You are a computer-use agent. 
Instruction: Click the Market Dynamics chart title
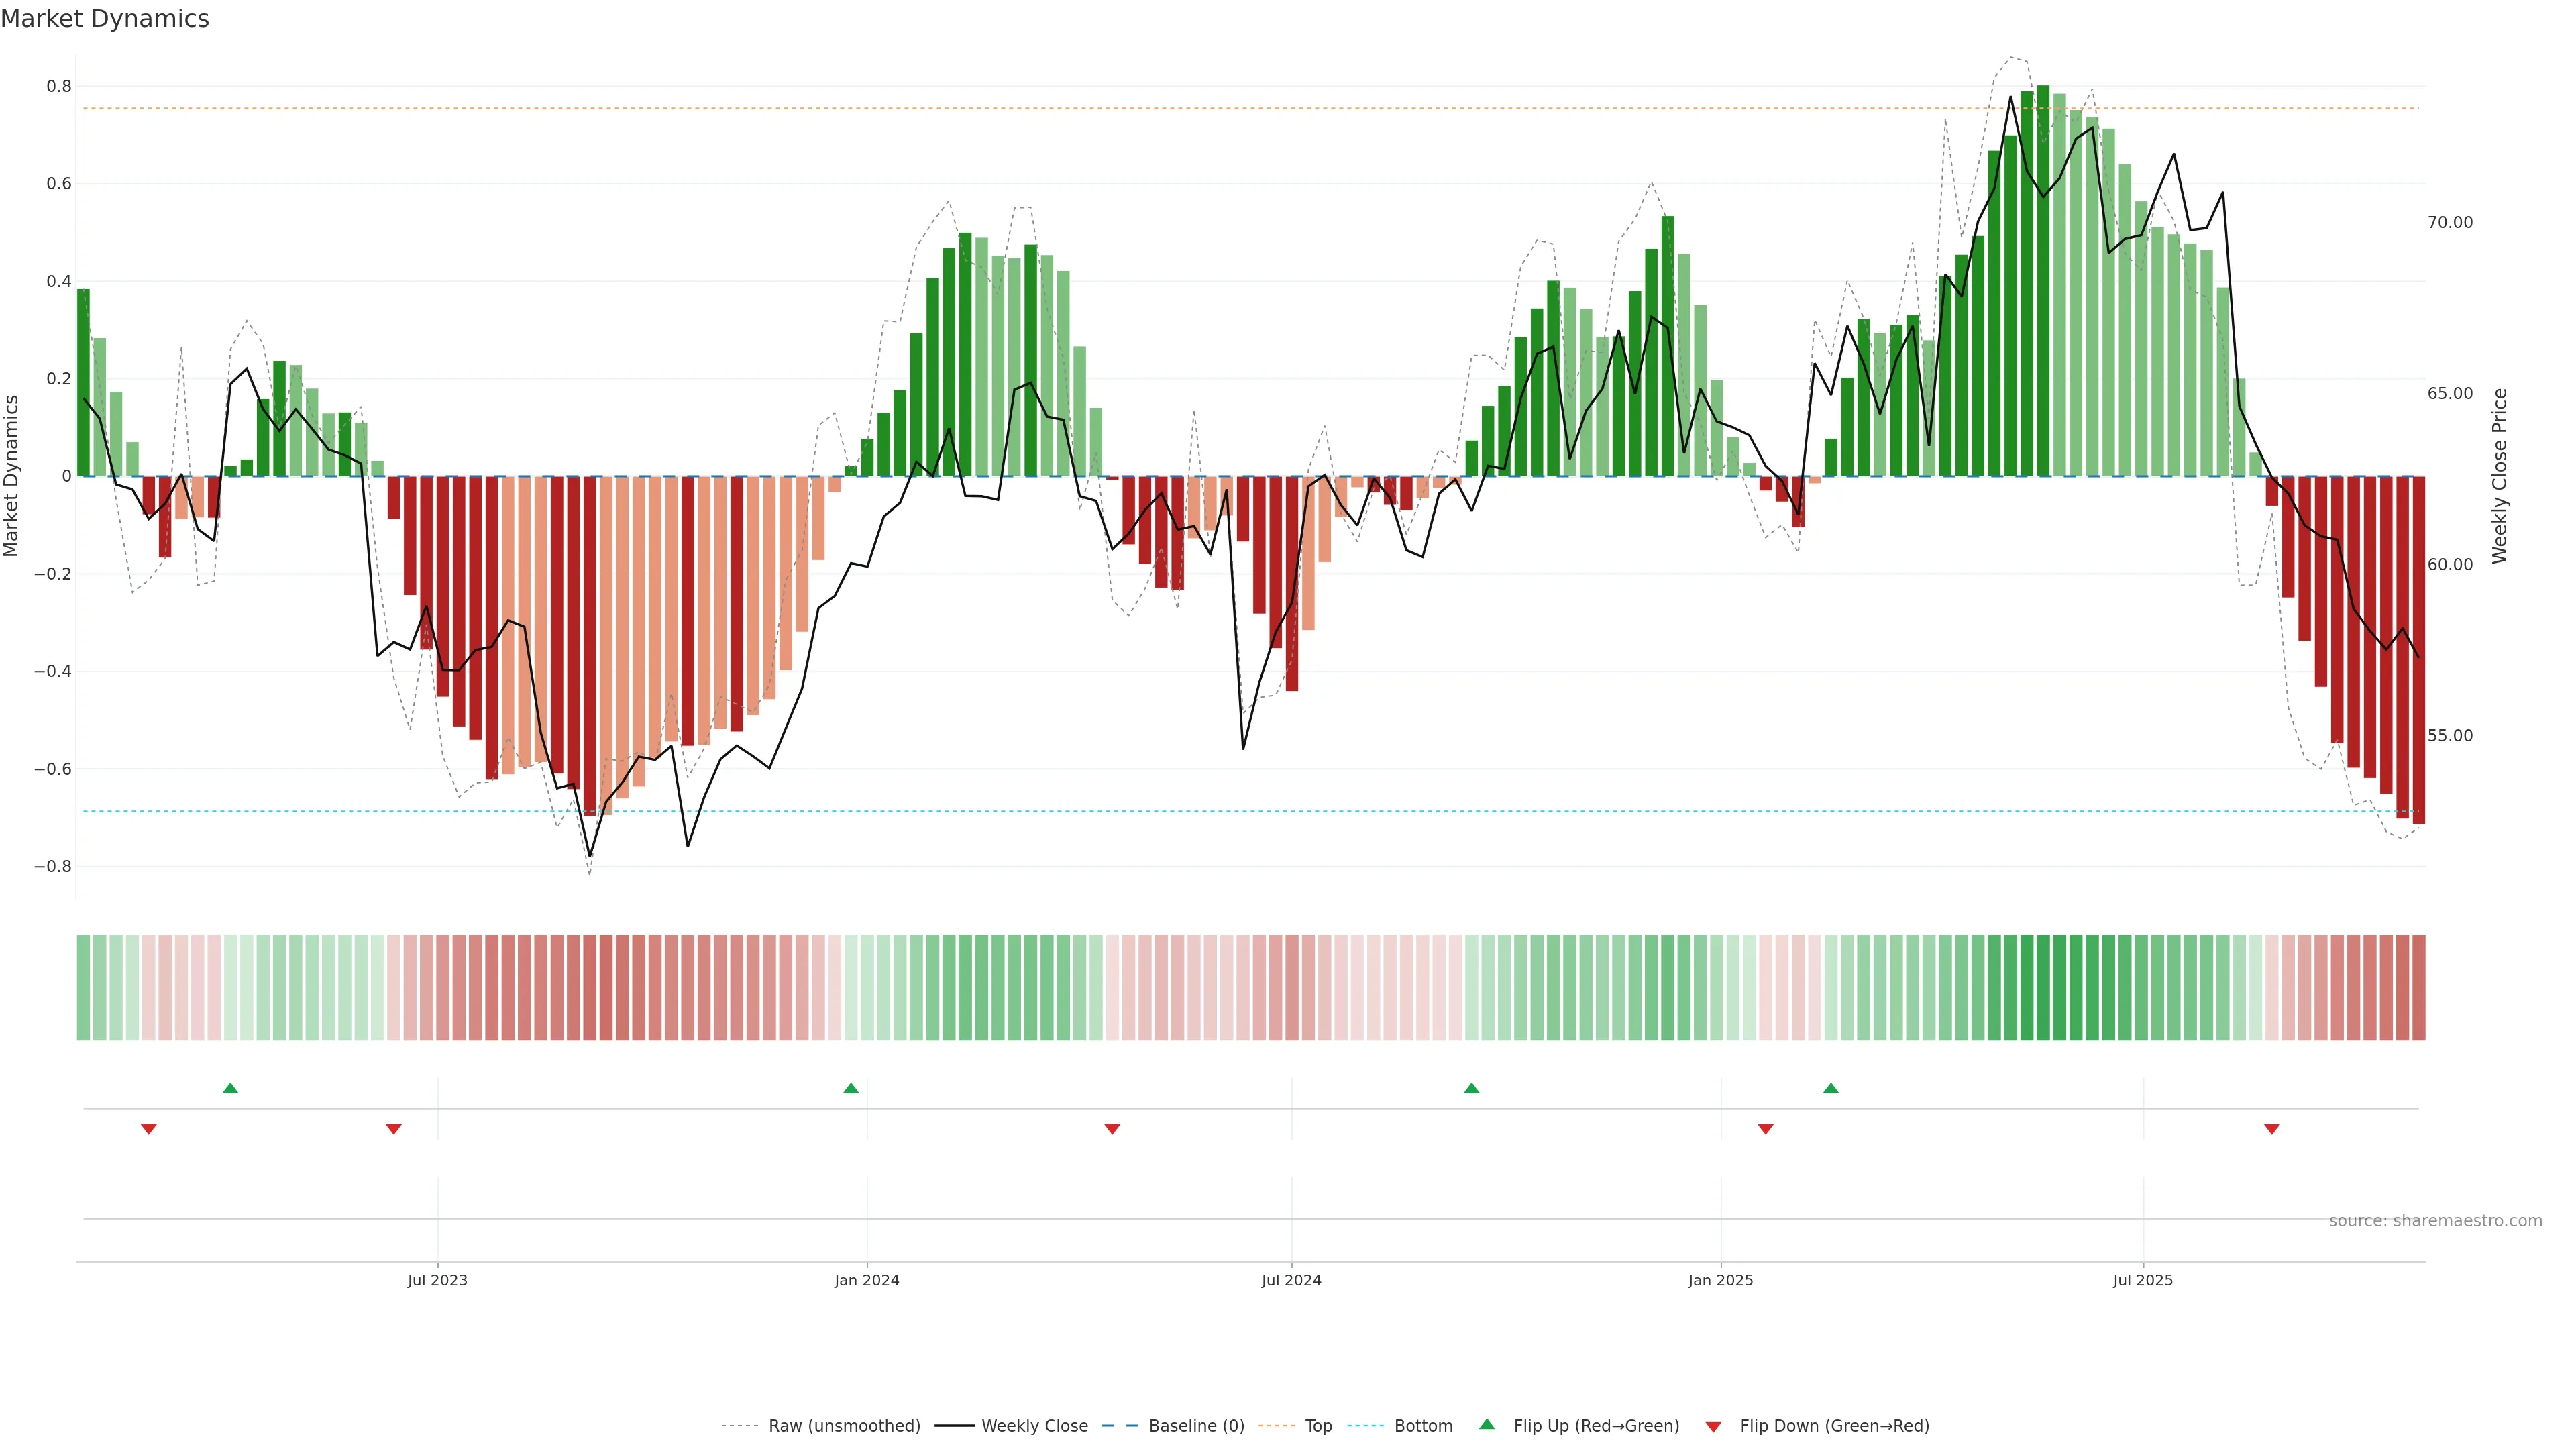105,19
